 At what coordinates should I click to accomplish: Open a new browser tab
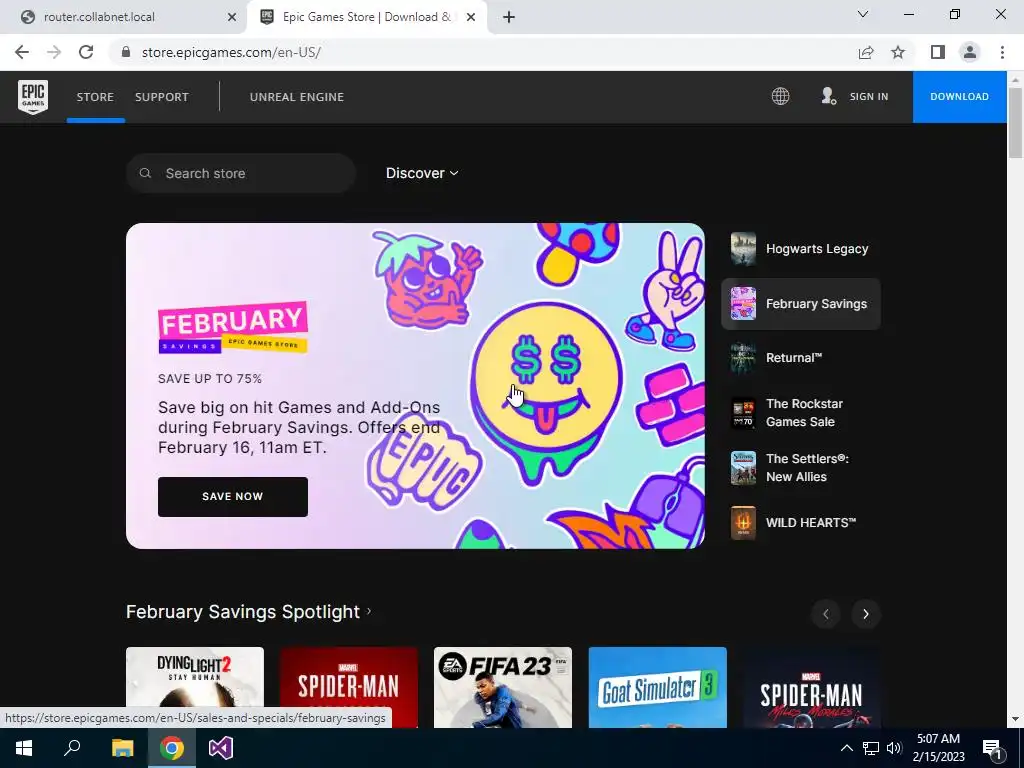(509, 18)
